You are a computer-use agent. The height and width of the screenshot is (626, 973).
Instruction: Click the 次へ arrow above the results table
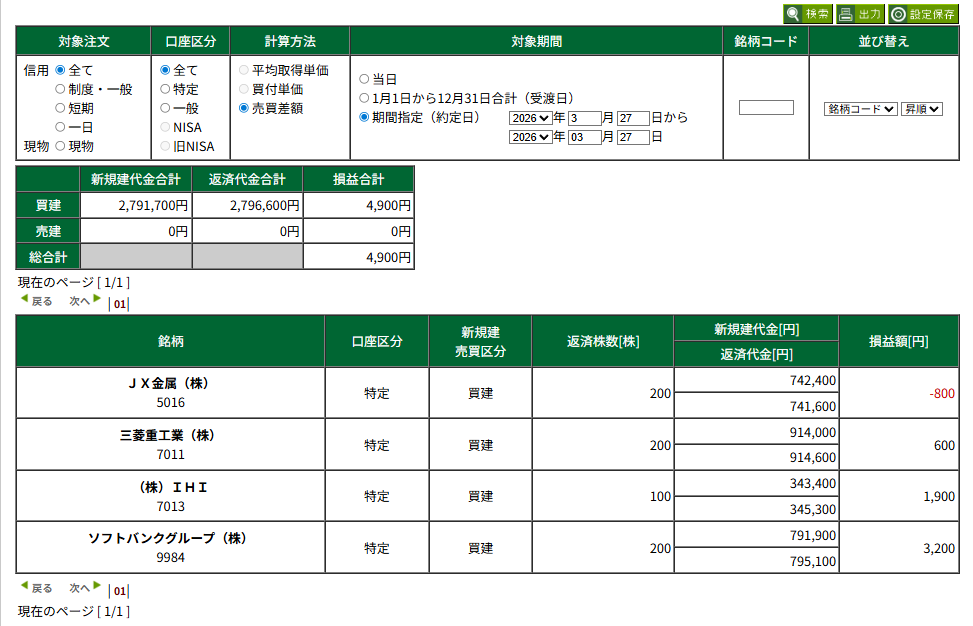(x=97, y=299)
